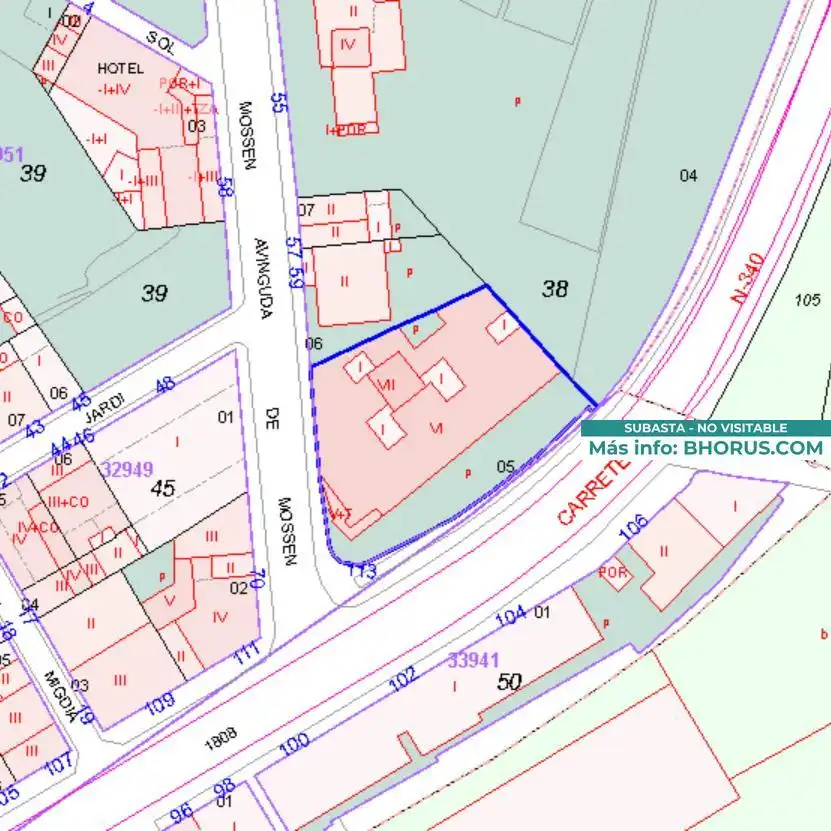831x831 pixels.
Task: Click the blue street number 100
Action: (294, 744)
